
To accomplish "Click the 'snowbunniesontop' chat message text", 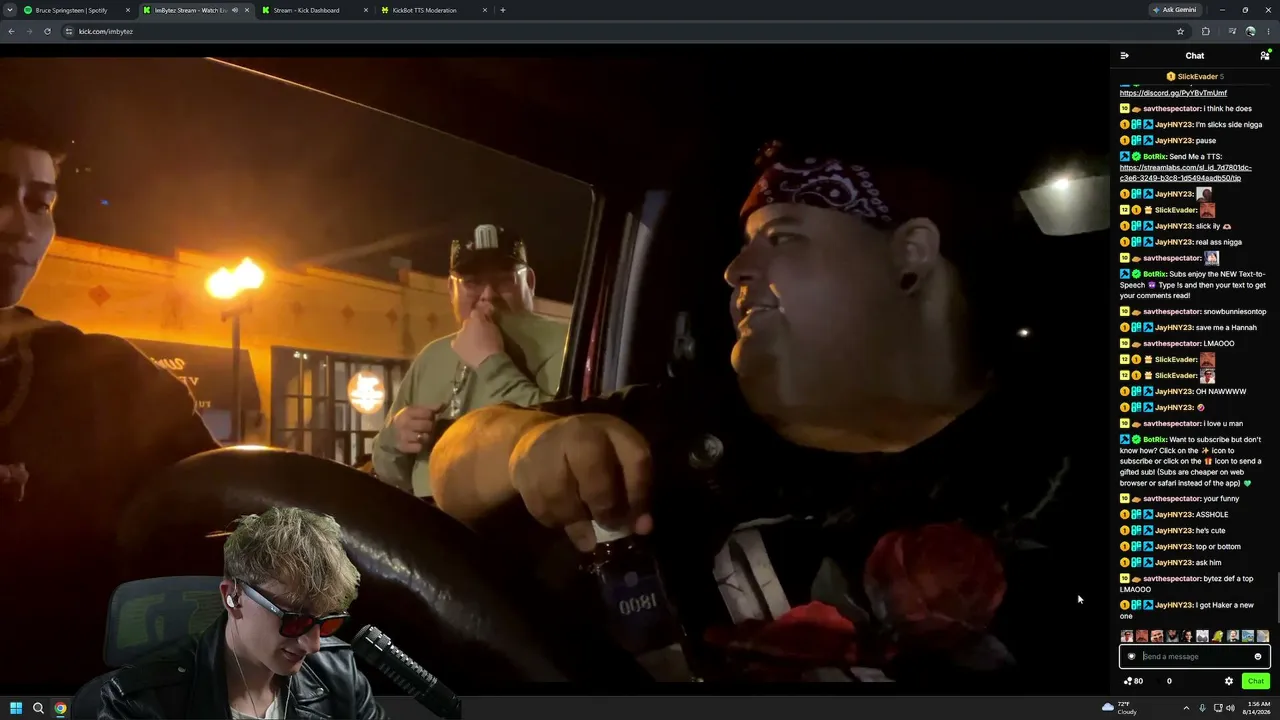I will click(1235, 311).
